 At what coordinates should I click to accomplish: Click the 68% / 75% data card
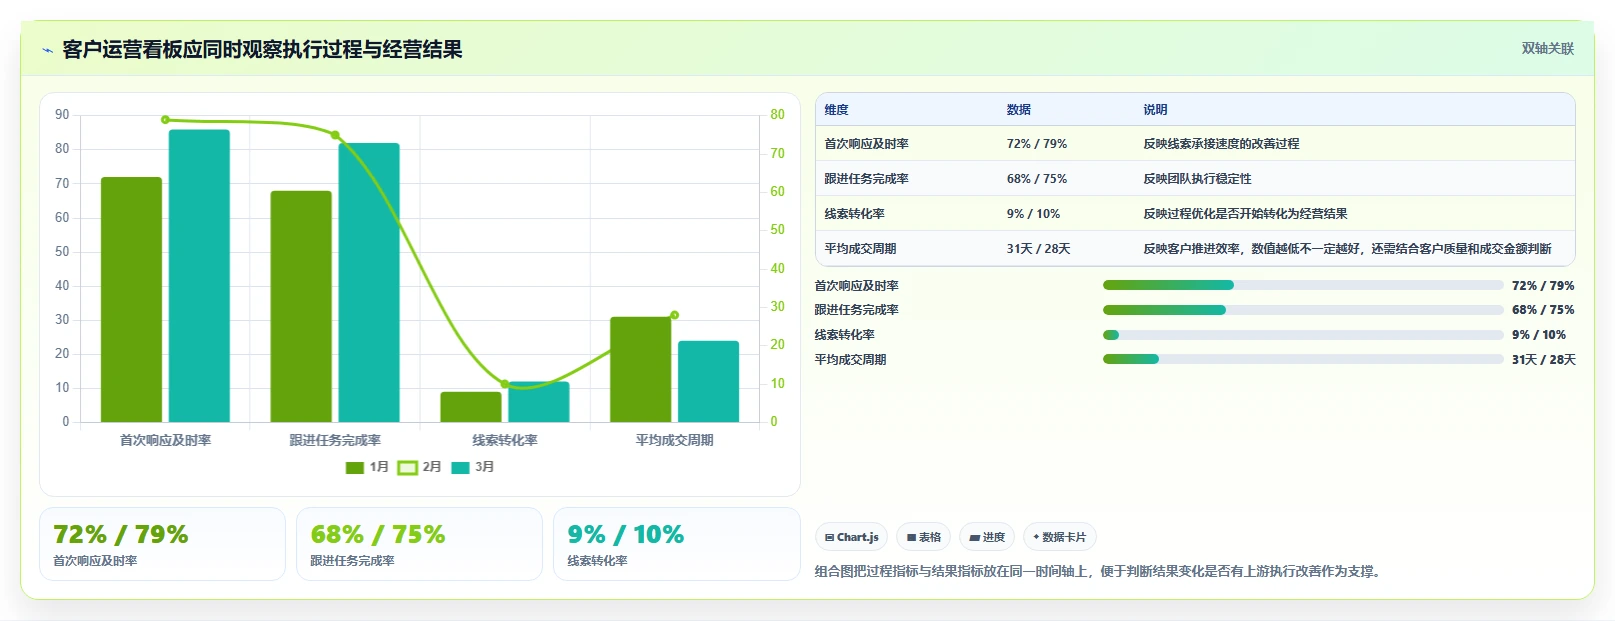[419, 544]
